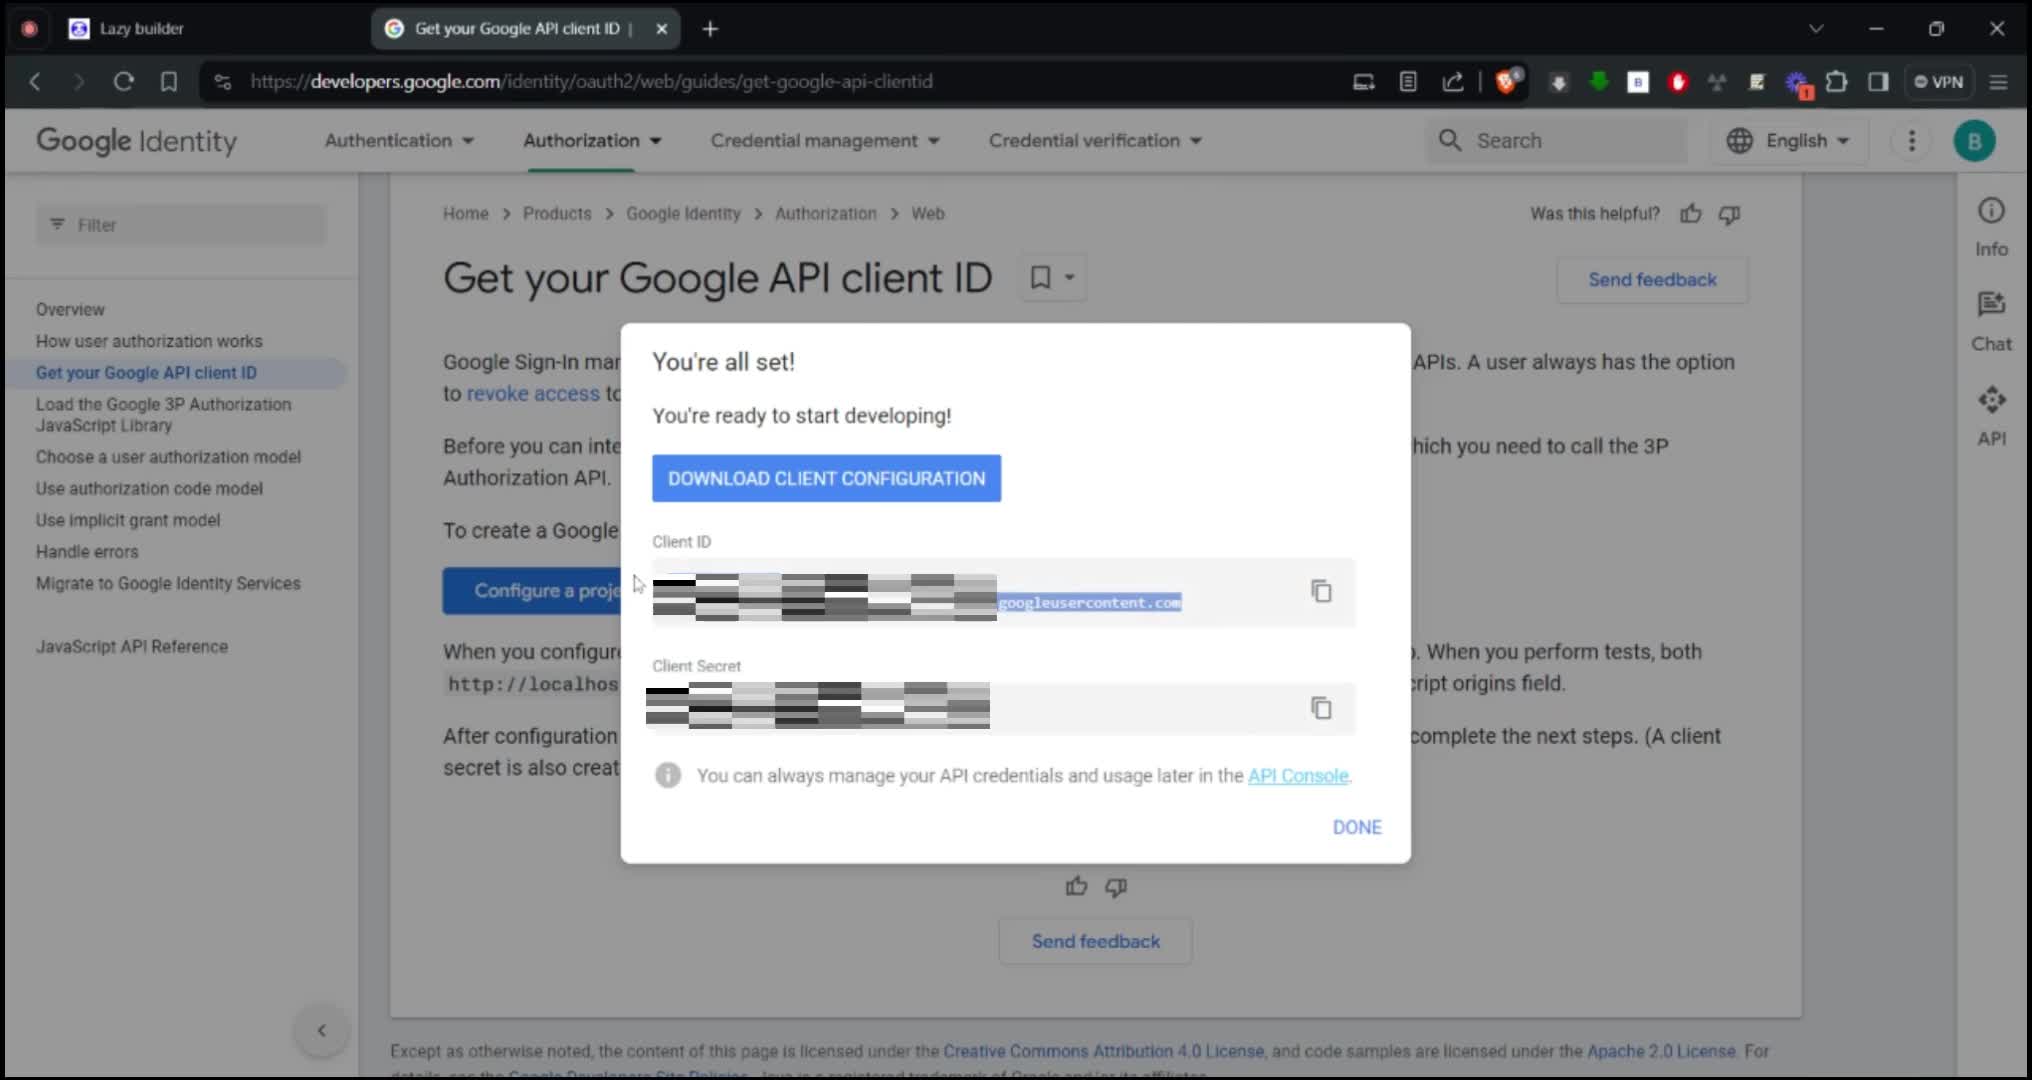Open the VPN button
The image size is (2032, 1080).
click(1938, 82)
